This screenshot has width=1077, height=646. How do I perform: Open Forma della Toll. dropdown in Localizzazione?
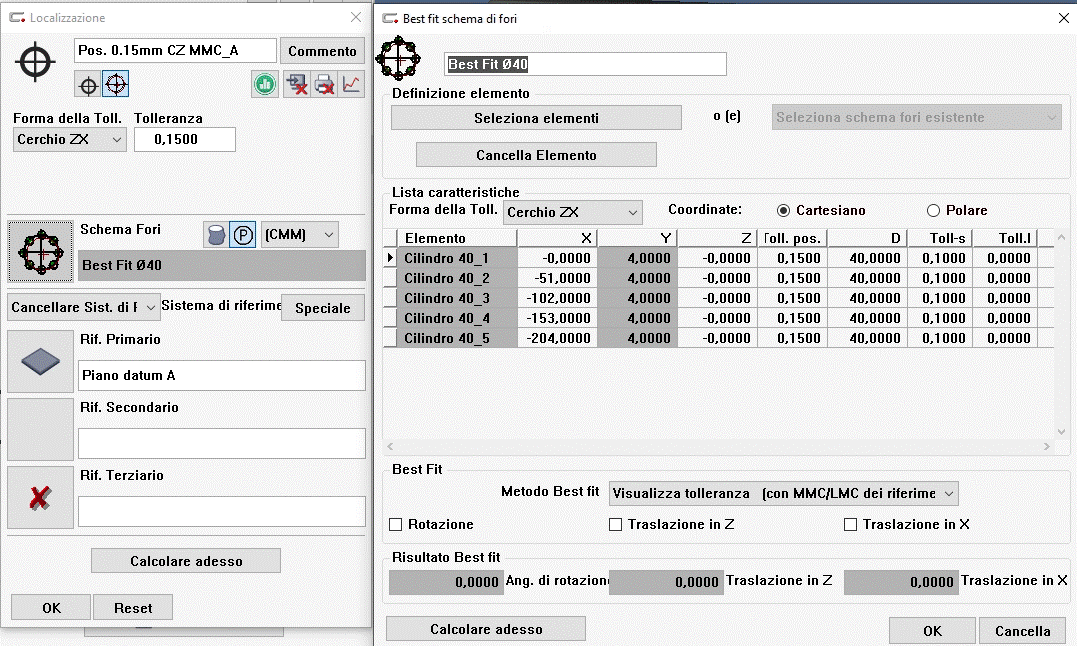(69, 139)
